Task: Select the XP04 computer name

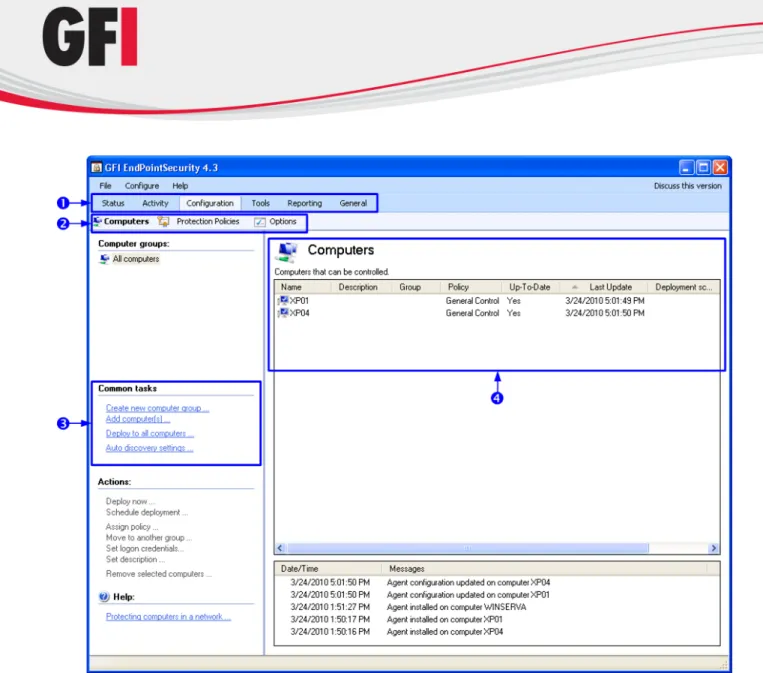Action: [x=299, y=313]
